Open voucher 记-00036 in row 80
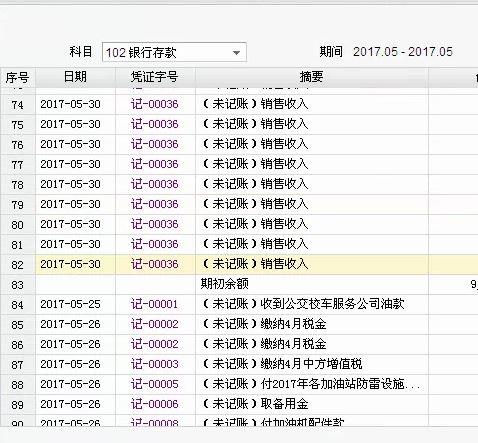 click(x=155, y=224)
